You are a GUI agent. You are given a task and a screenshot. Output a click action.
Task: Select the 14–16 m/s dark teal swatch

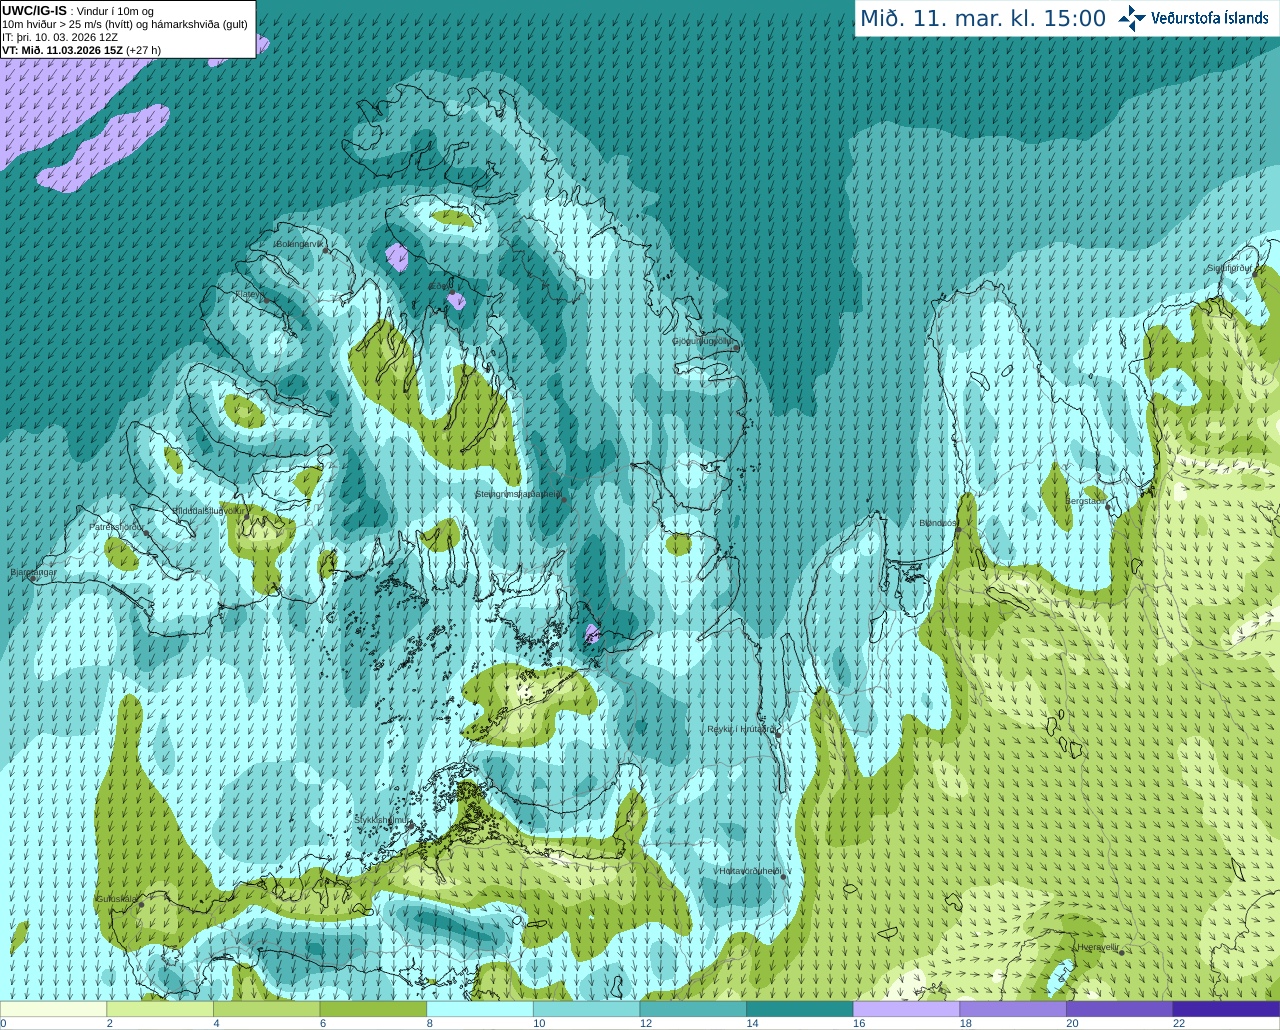800,1009
